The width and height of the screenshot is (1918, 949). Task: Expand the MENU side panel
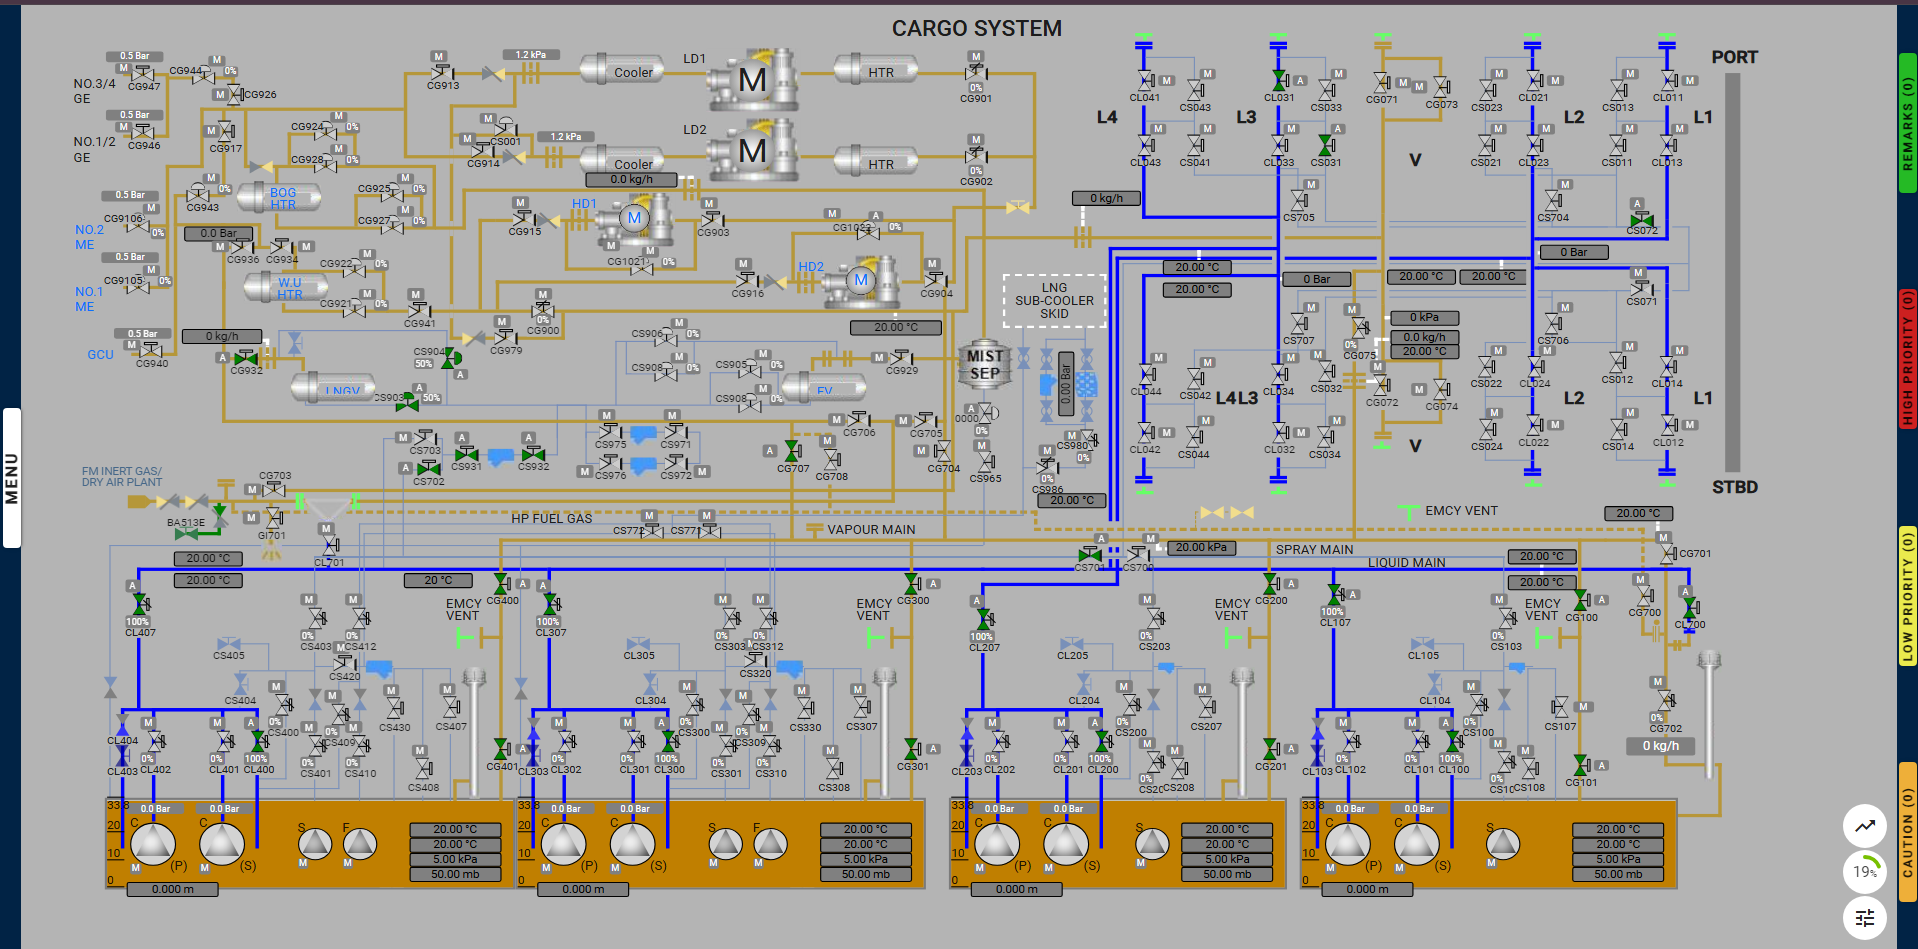pyautogui.click(x=12, y=478)
